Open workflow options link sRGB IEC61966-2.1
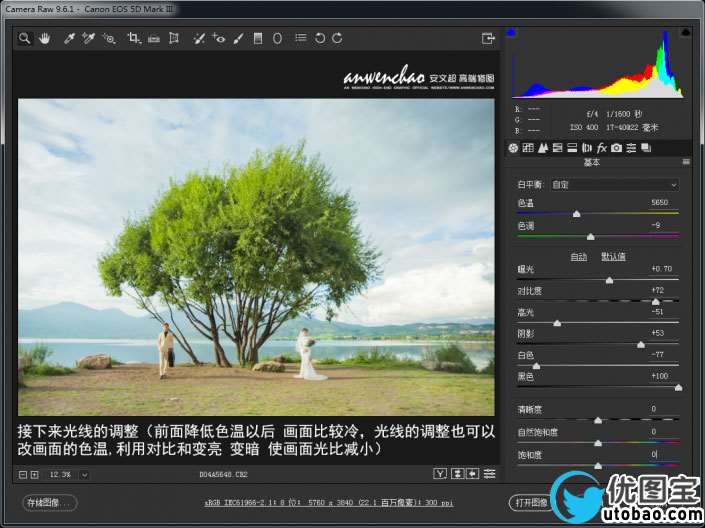 (329, 502)
